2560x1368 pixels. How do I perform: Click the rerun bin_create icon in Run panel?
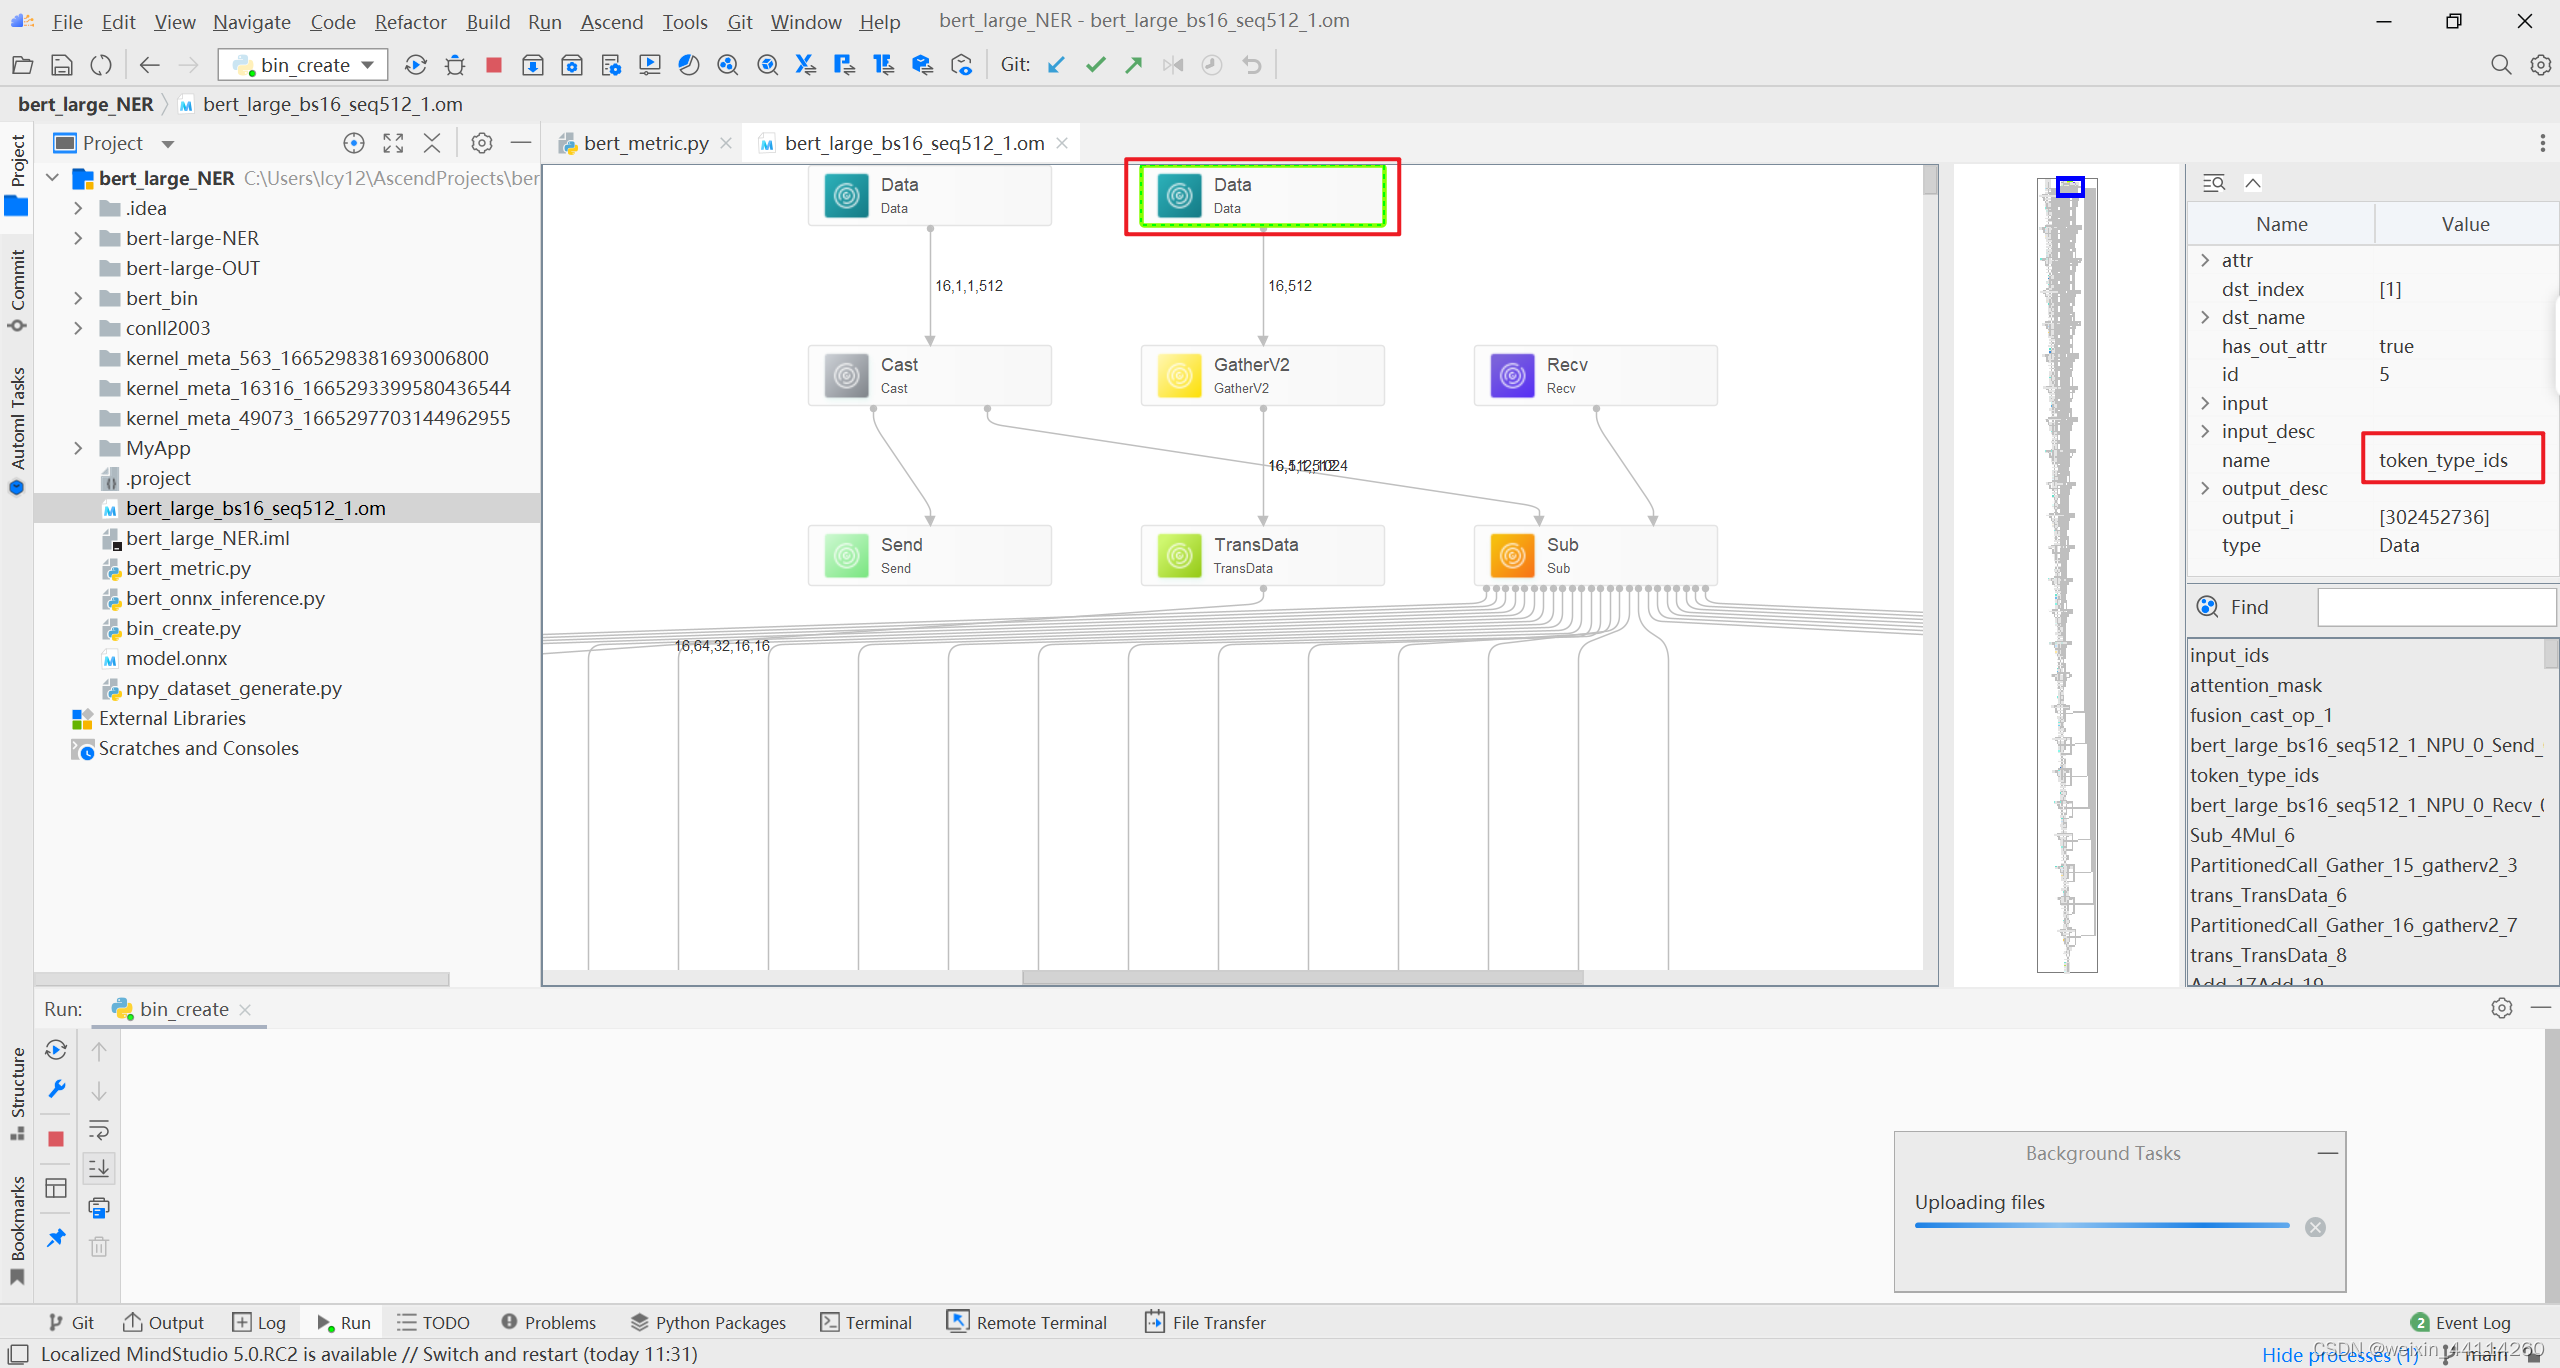[x=56, y=1050]
